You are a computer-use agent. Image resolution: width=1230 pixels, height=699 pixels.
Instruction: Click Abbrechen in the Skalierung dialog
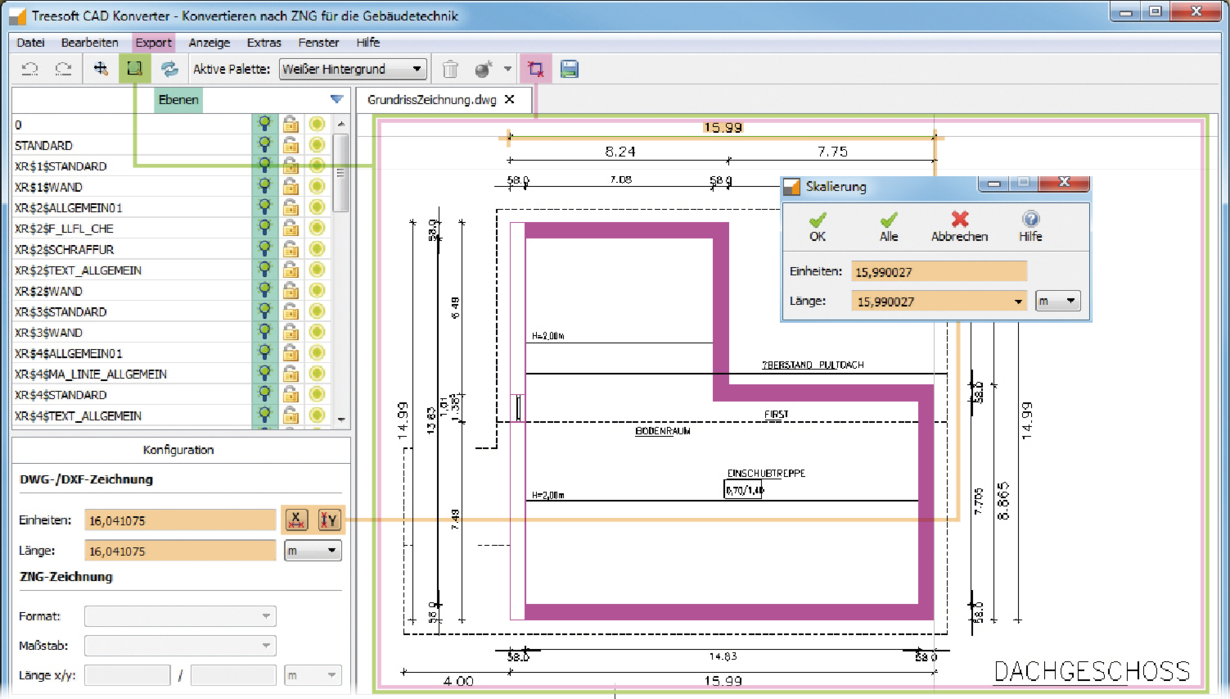coord(959,226)
